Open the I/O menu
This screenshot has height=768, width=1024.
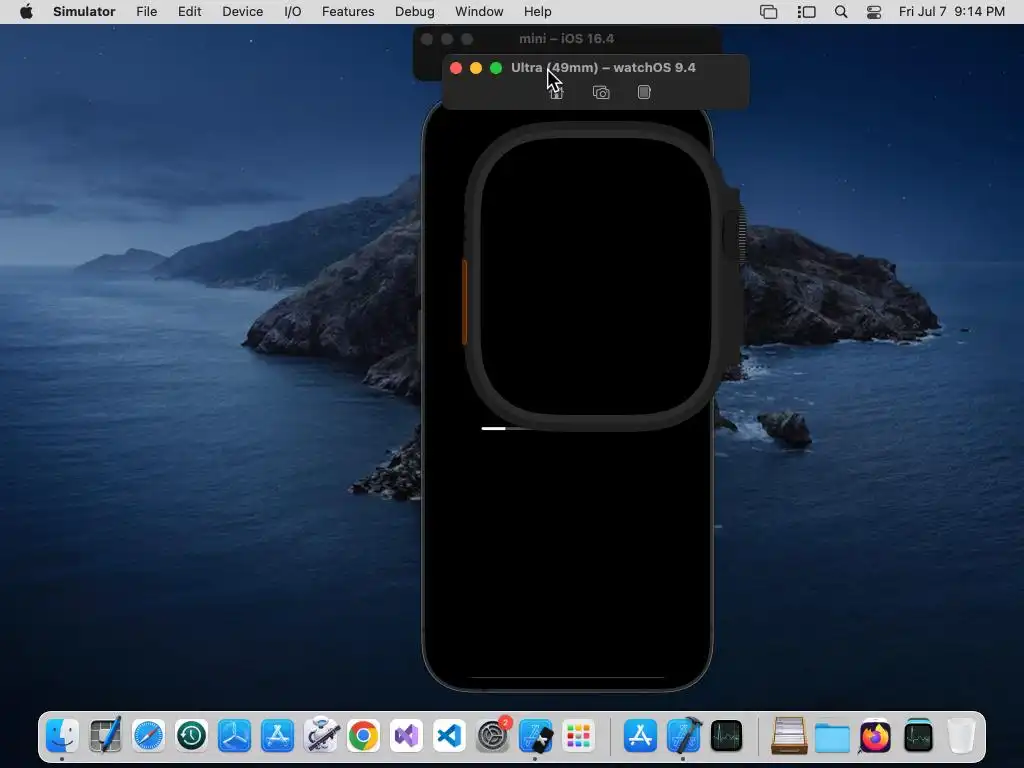(x=293, y=12)
